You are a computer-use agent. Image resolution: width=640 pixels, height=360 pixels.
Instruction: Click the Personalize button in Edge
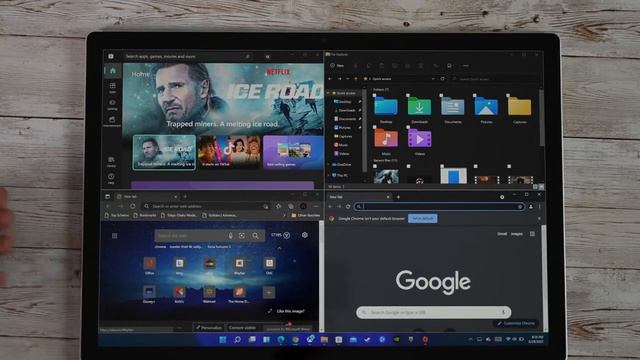[209, 328]
